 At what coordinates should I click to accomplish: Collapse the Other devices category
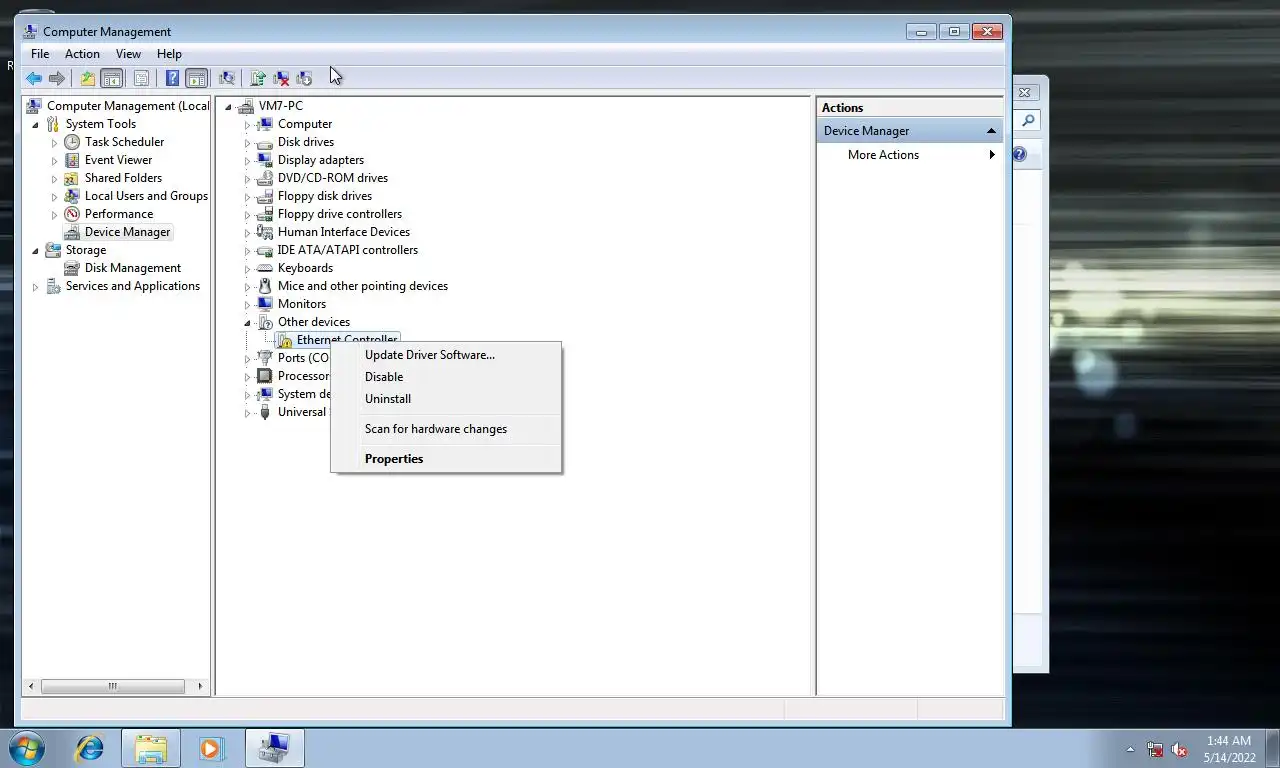tap(248, 322)
